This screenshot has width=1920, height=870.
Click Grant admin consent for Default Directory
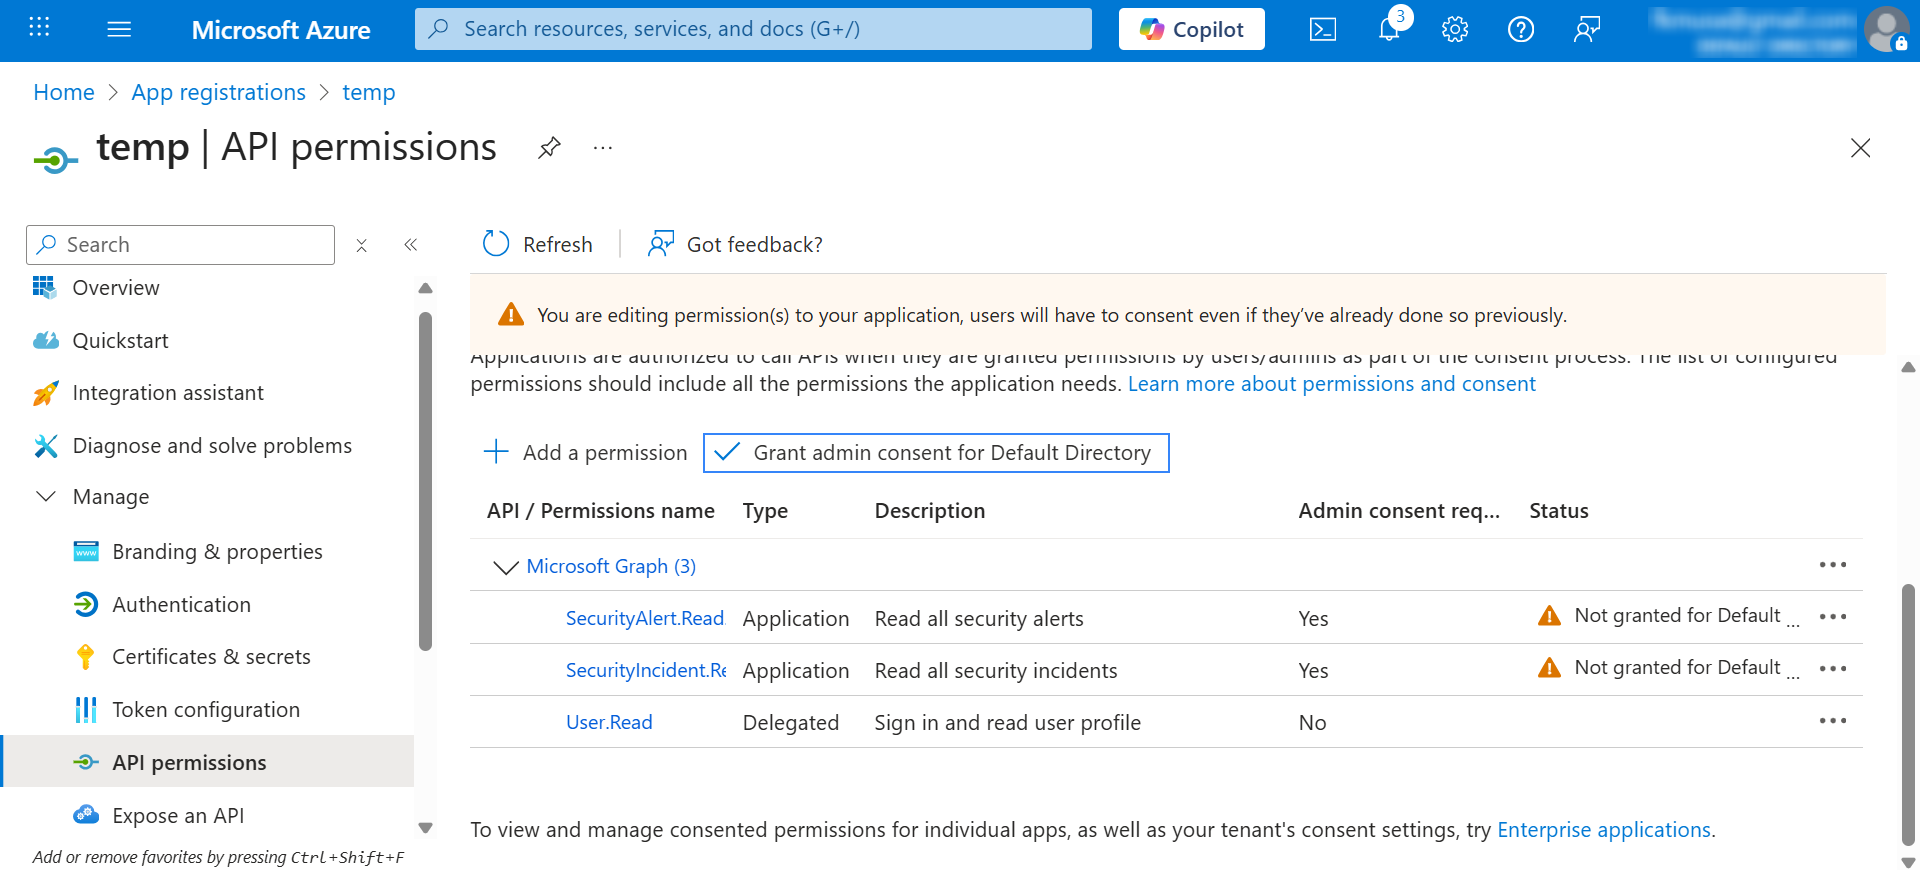[x=936, y=453]
